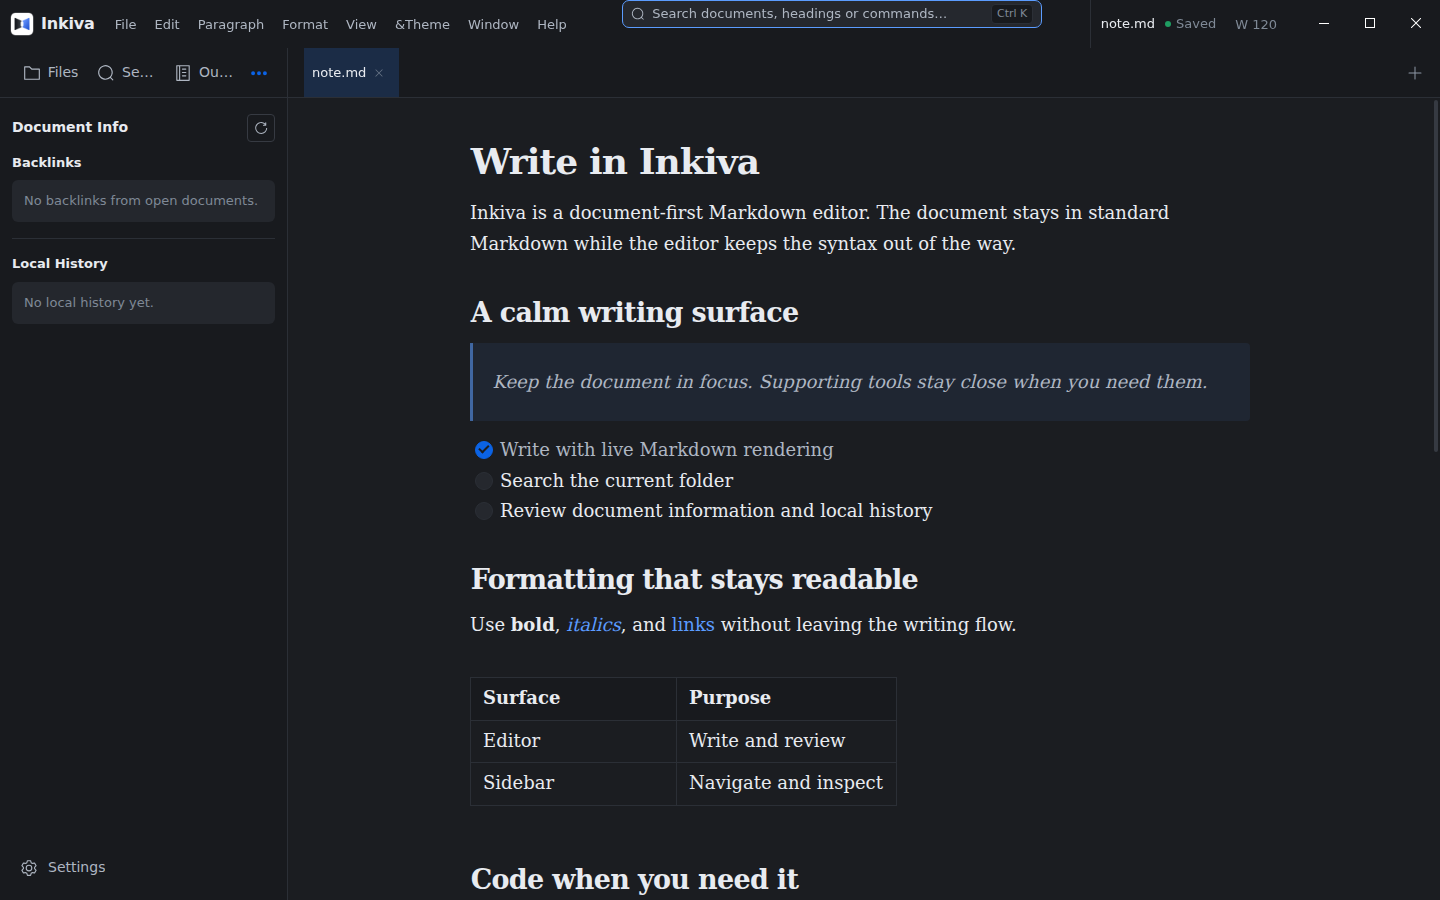Image resolution: width=1440 pixels, height=900 pixels.
Task: Open the Window menu
Action: pyautogui.click(x=493, y=24)
